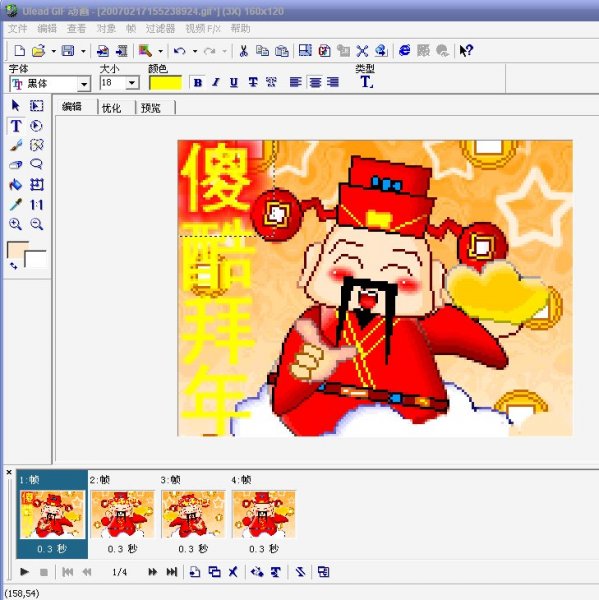Toggle italic text formatting
This screenshot has height=600, width=599.
pos(216,82)
